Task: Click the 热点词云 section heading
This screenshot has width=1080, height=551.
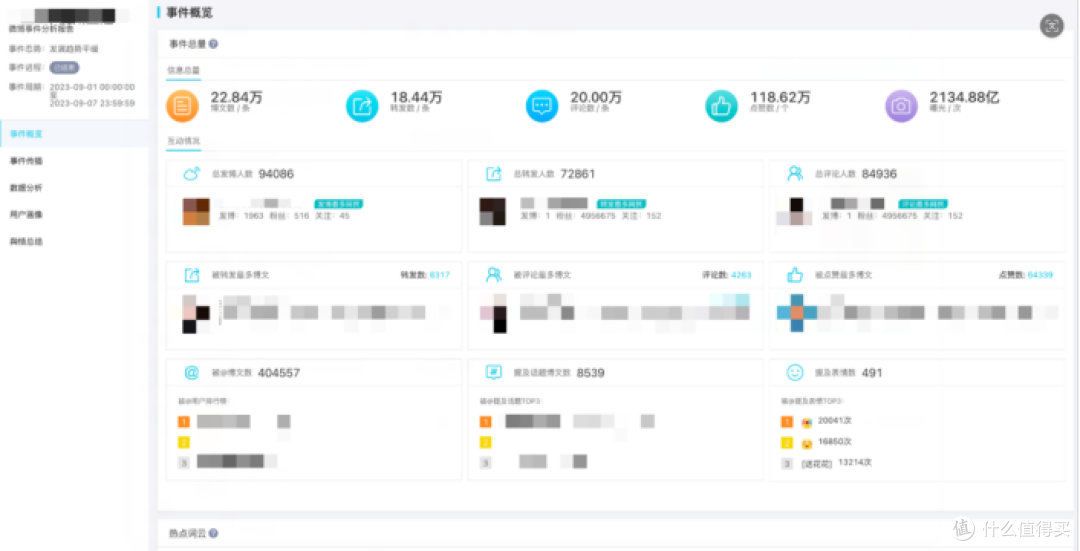Action: tap(187, 533)
